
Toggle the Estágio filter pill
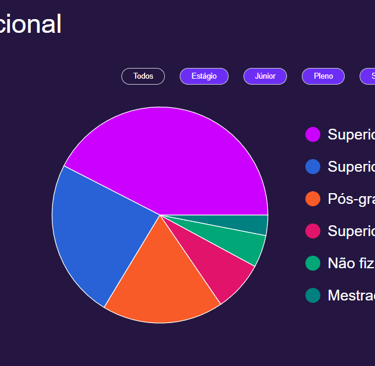pyautogui.click(x=204, y=76)
